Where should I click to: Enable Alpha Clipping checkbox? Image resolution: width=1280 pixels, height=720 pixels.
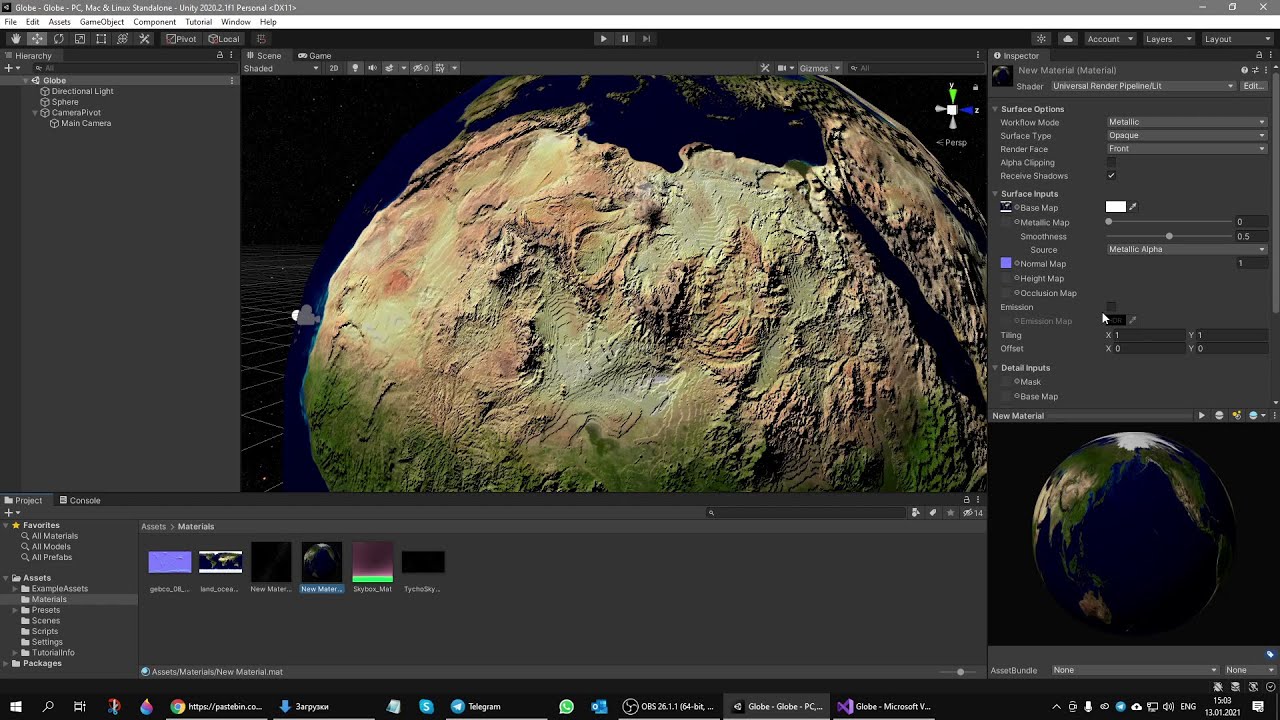(1111, 162)
